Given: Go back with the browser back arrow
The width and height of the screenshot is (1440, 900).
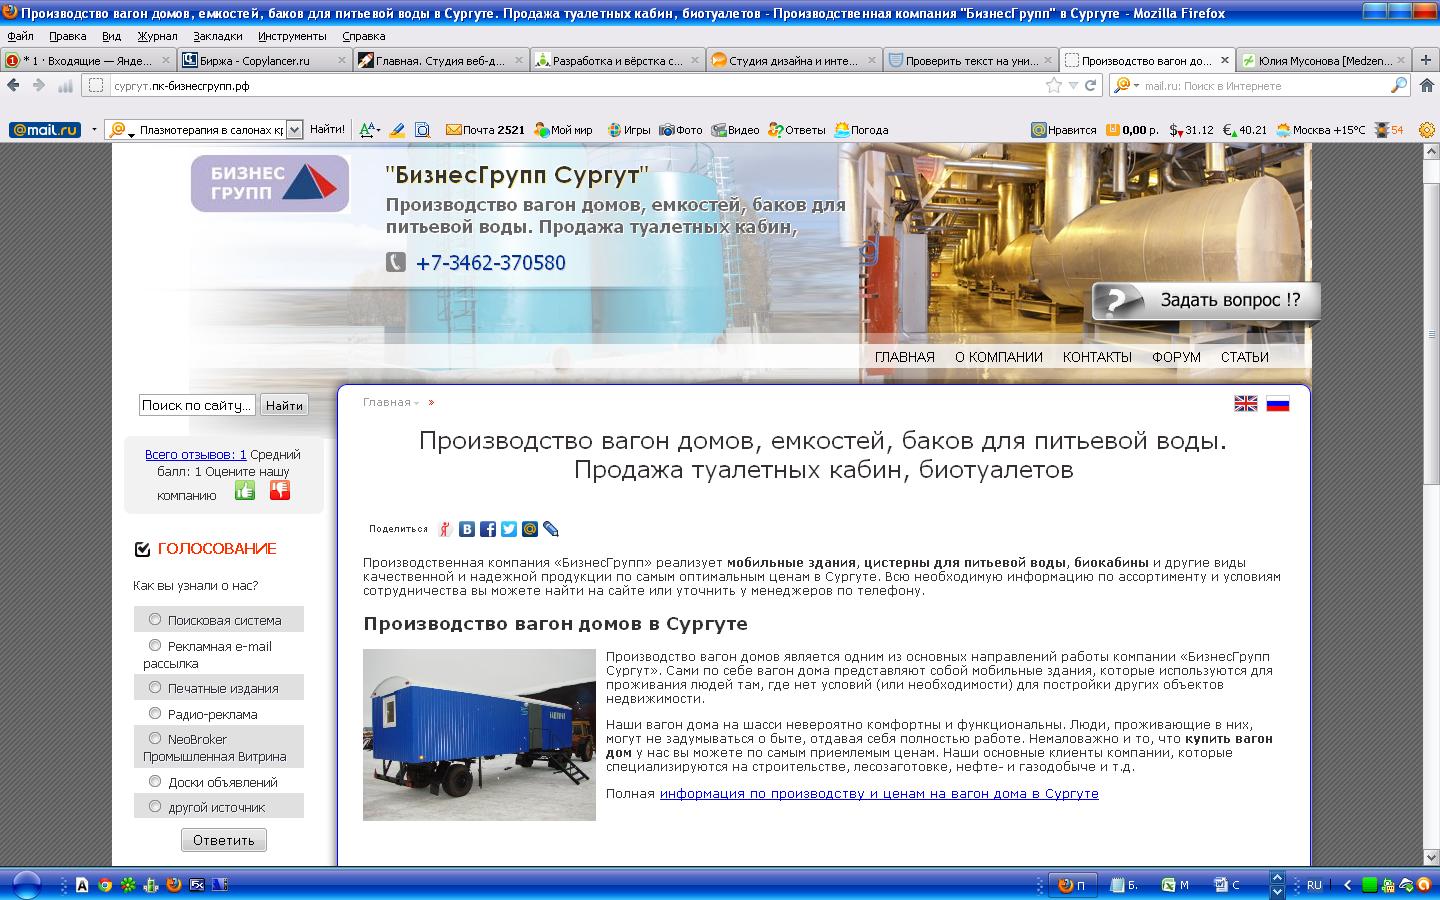Looking at the screenshot, I should coord(14,85).
